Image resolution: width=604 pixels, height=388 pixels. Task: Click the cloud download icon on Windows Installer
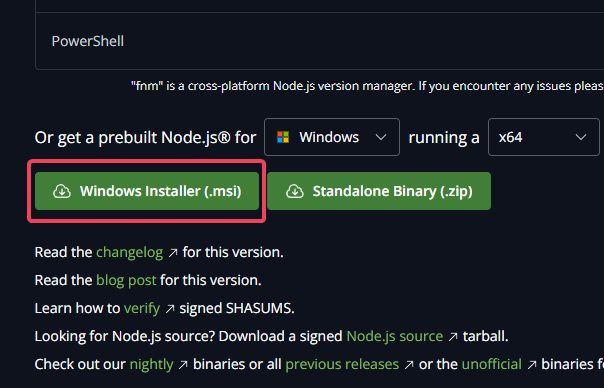pyautogui.click(x=62, y=191)
